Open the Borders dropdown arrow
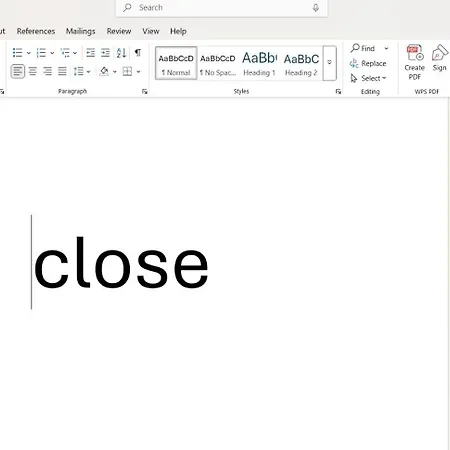Image resolution: width=450 pixels, height=450 pixels. click(138, 72)
